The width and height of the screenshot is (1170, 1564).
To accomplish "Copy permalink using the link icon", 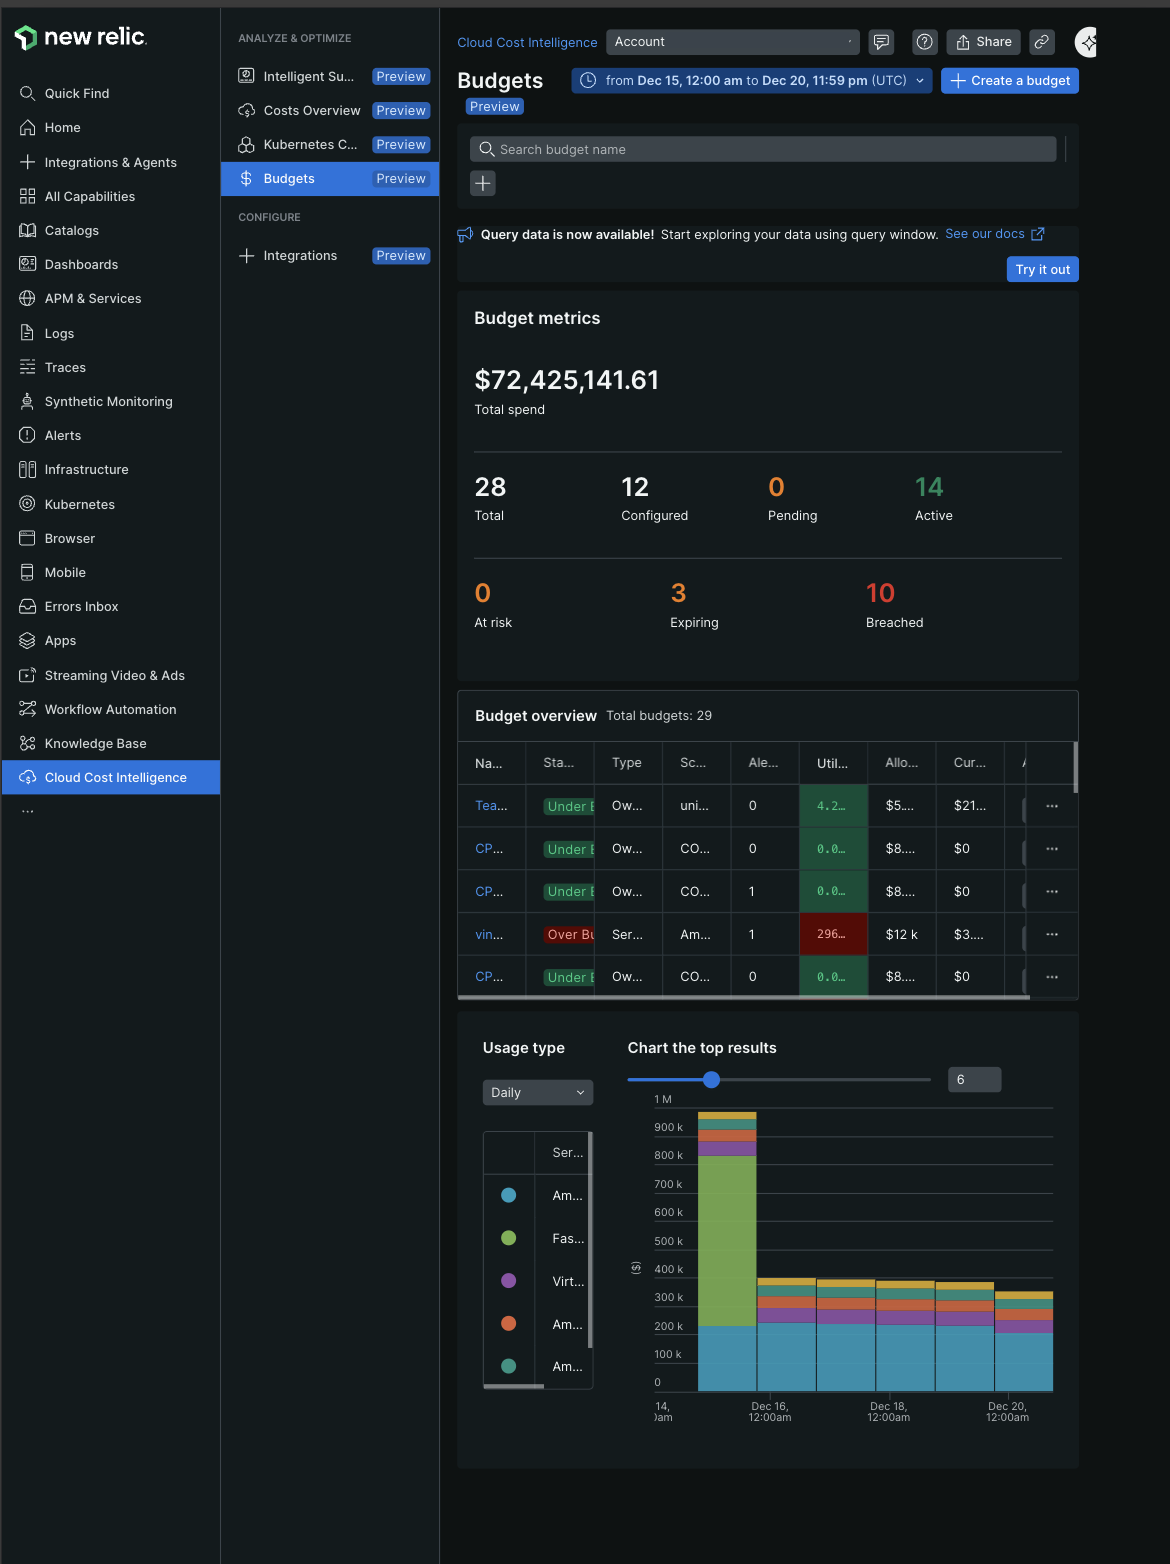I will (1042, 42).
